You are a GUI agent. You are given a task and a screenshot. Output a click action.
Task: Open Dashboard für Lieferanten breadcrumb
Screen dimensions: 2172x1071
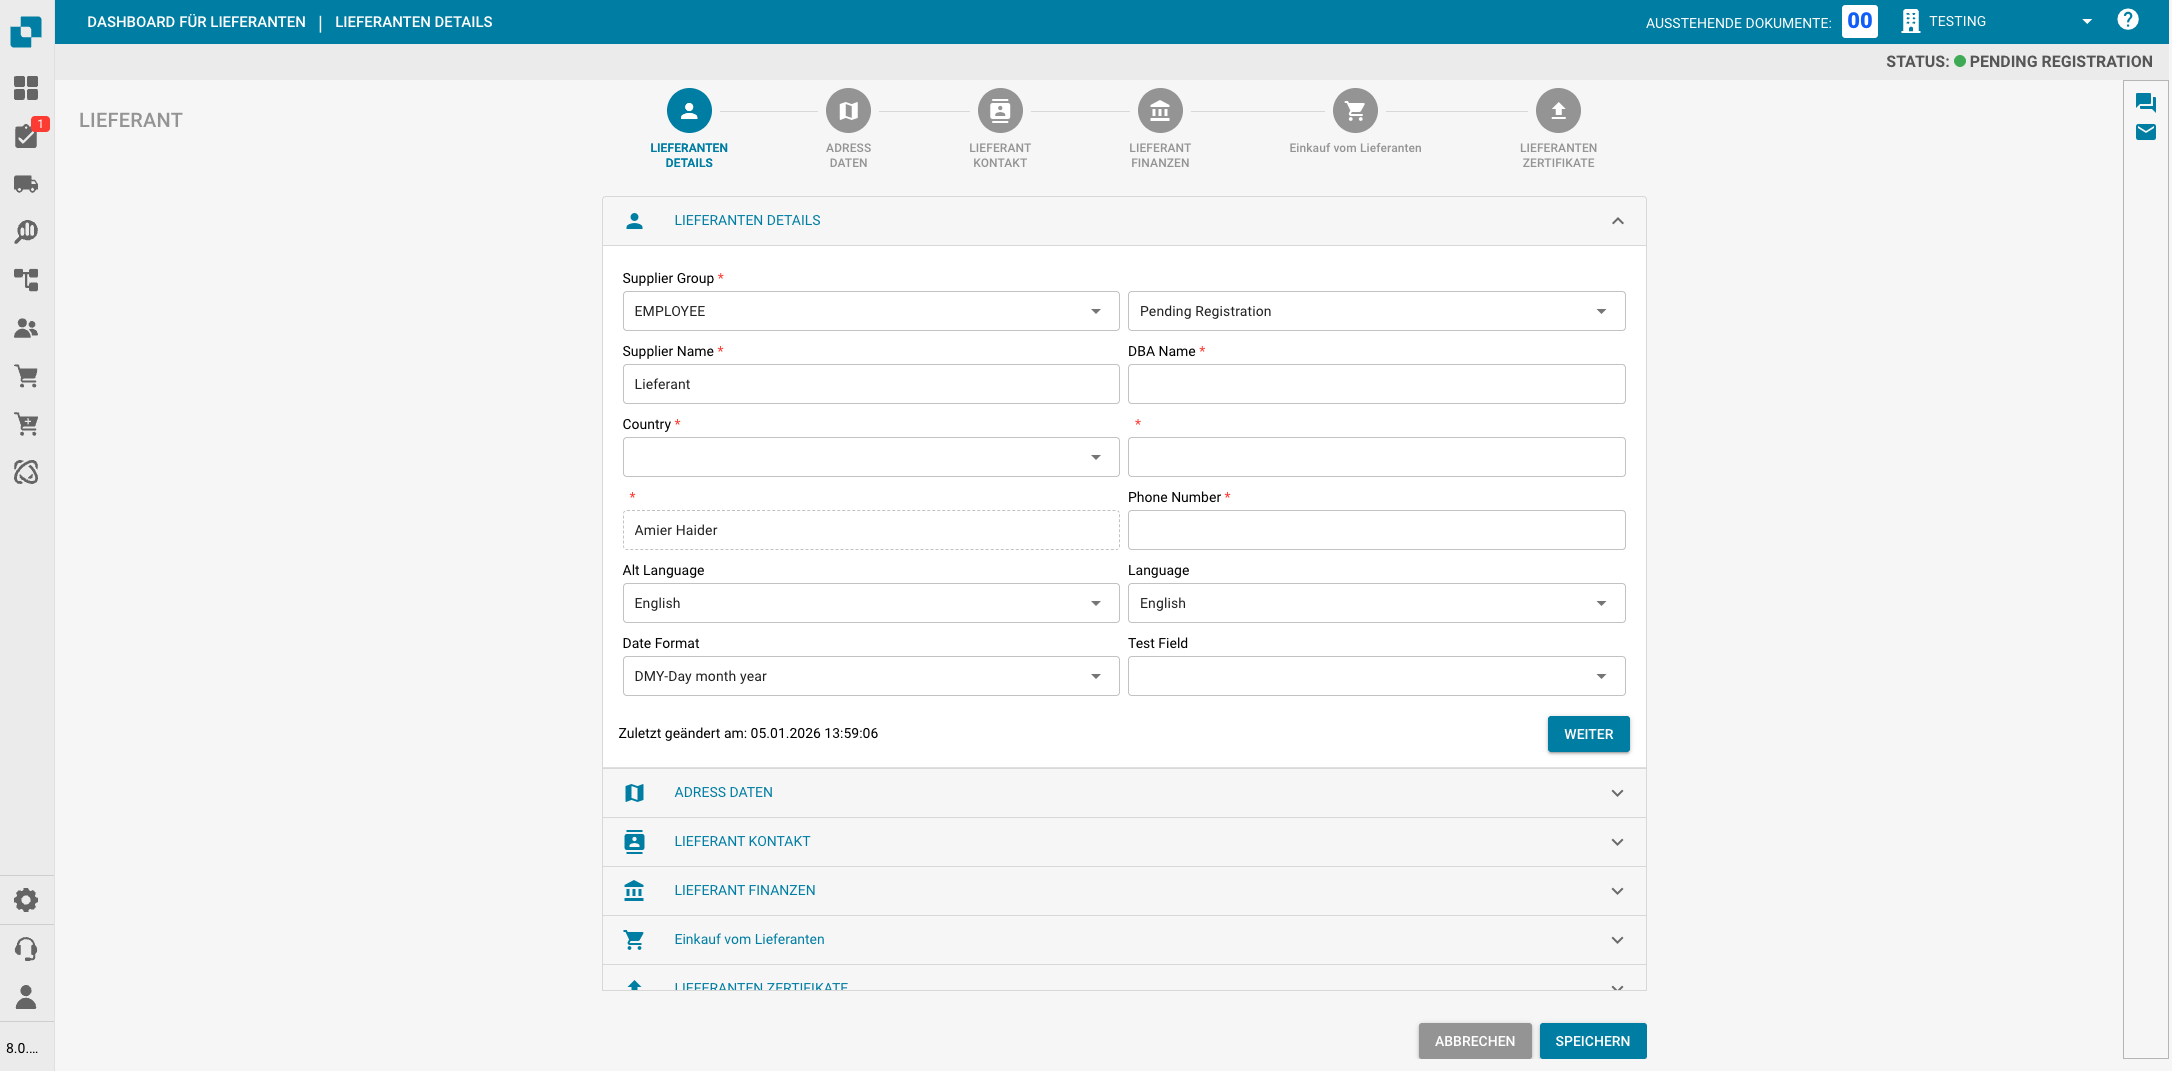click(x=196, y=22)
